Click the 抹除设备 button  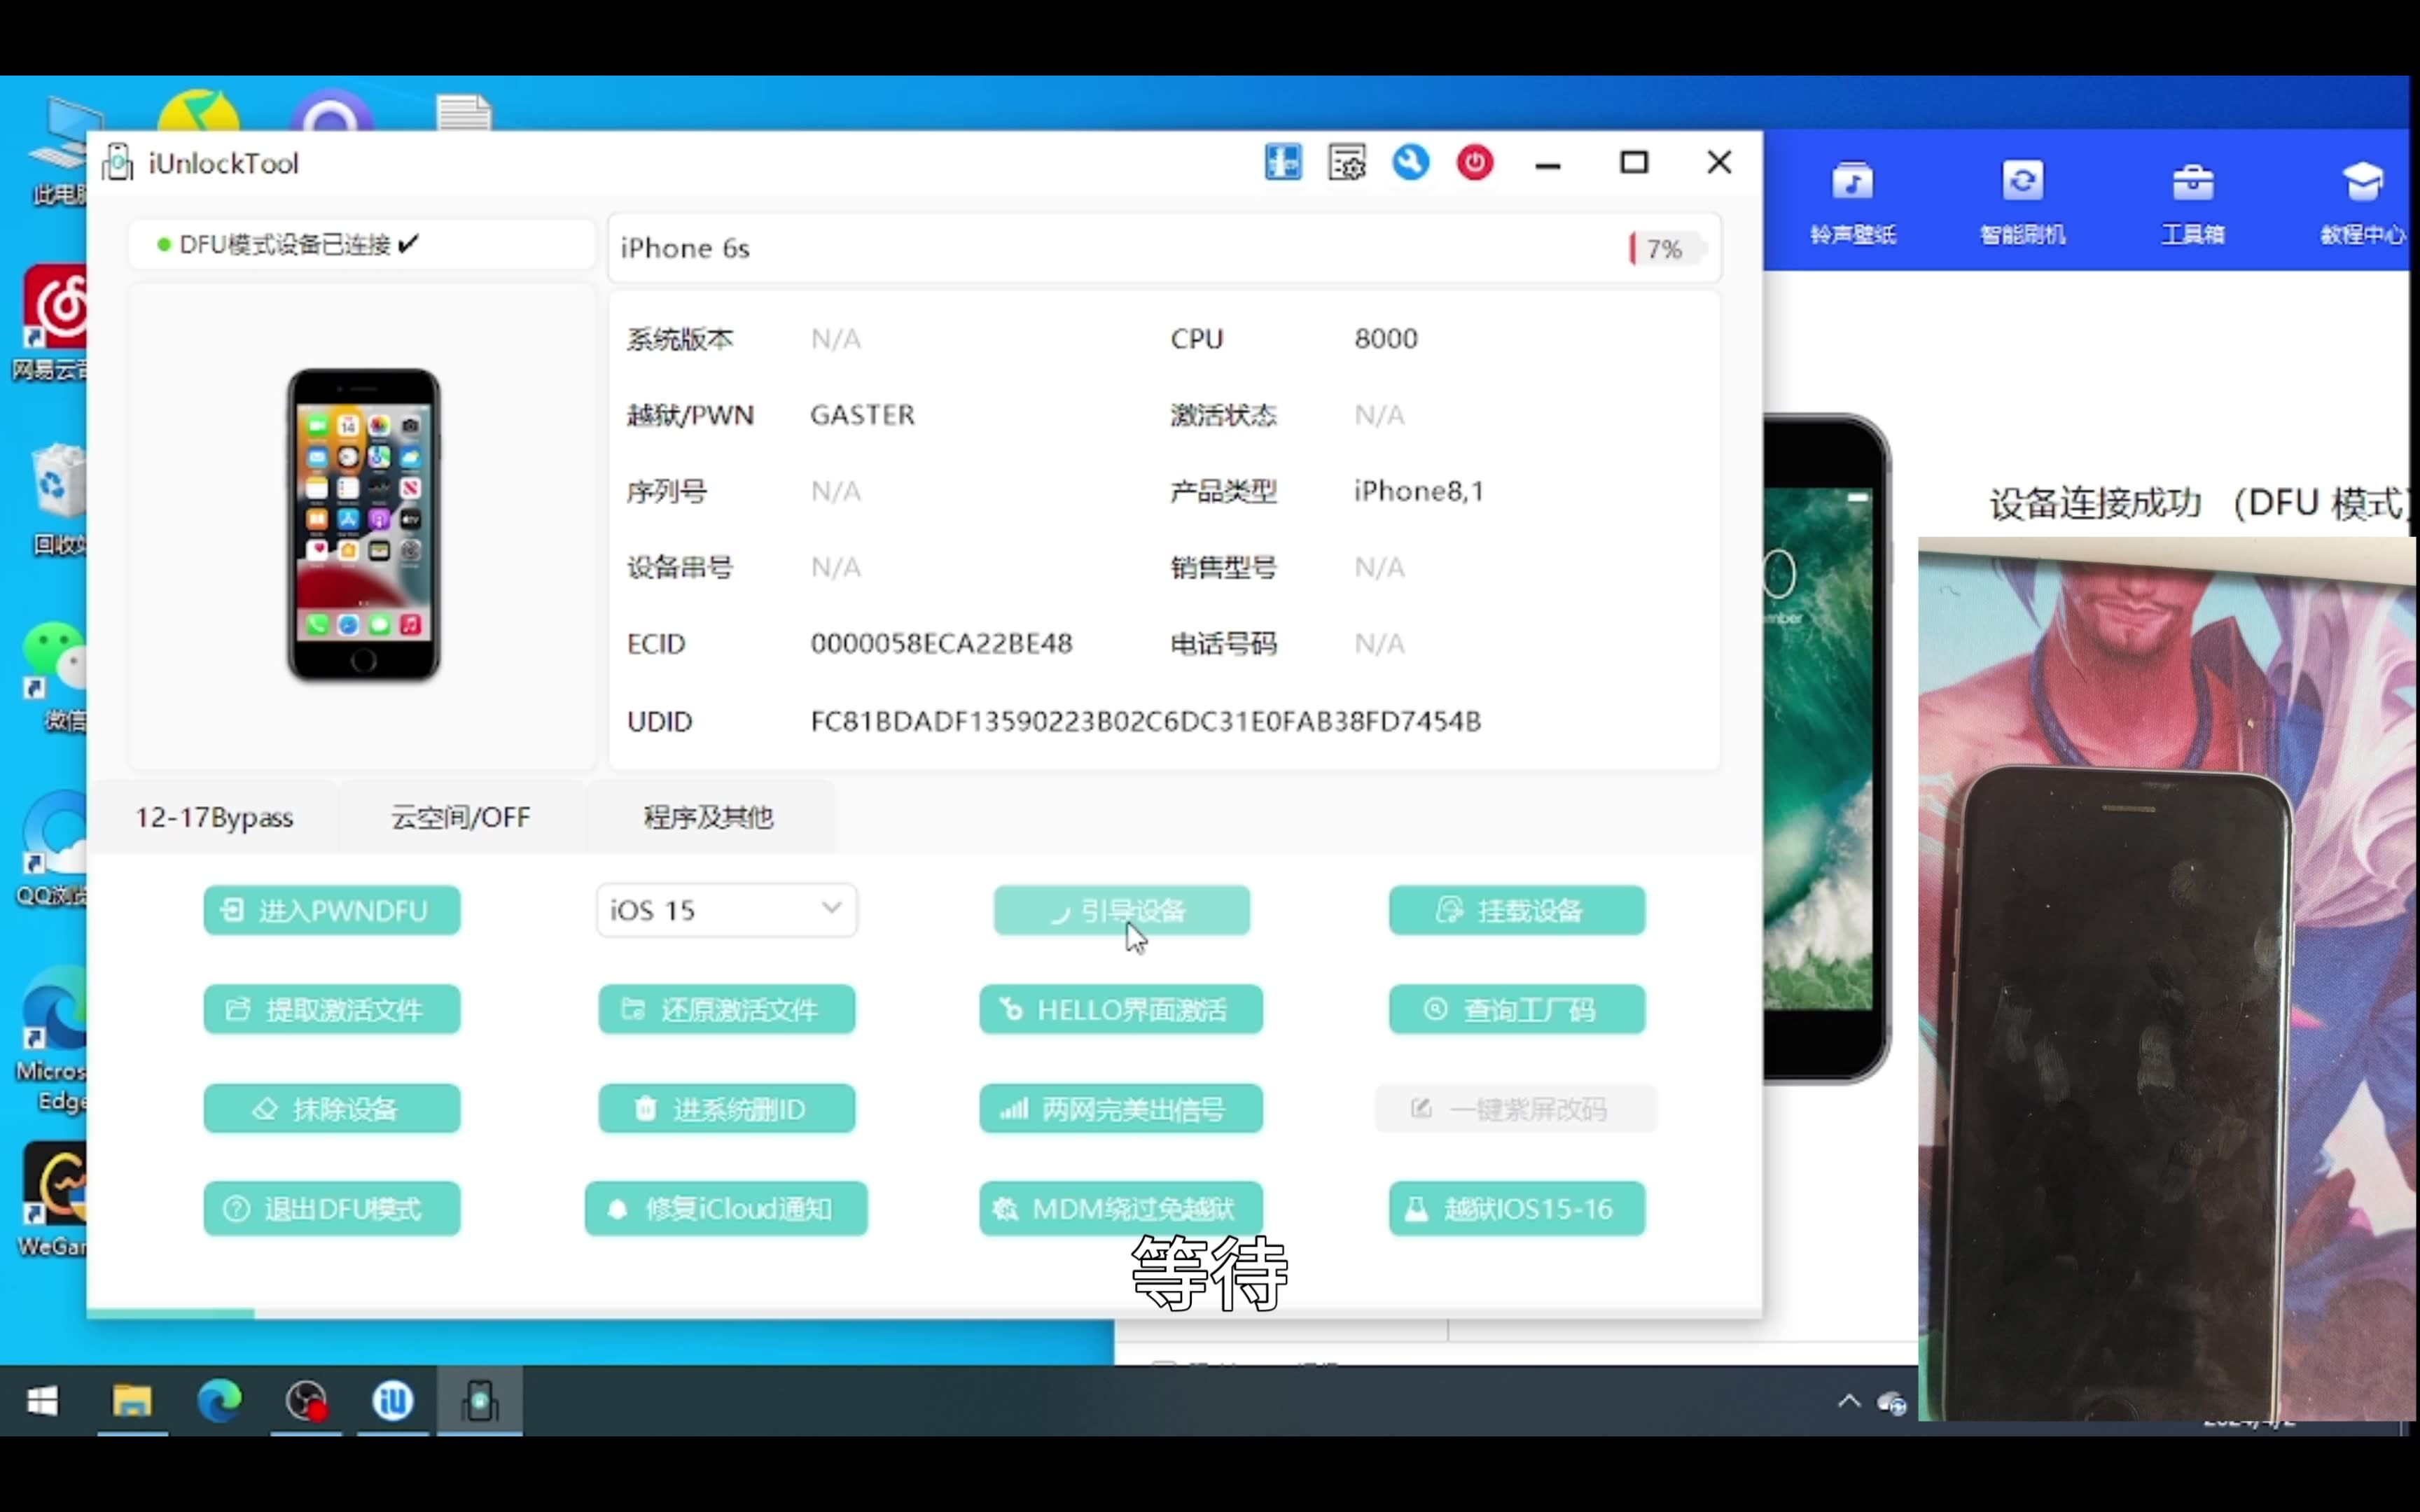click(332, 1108)
